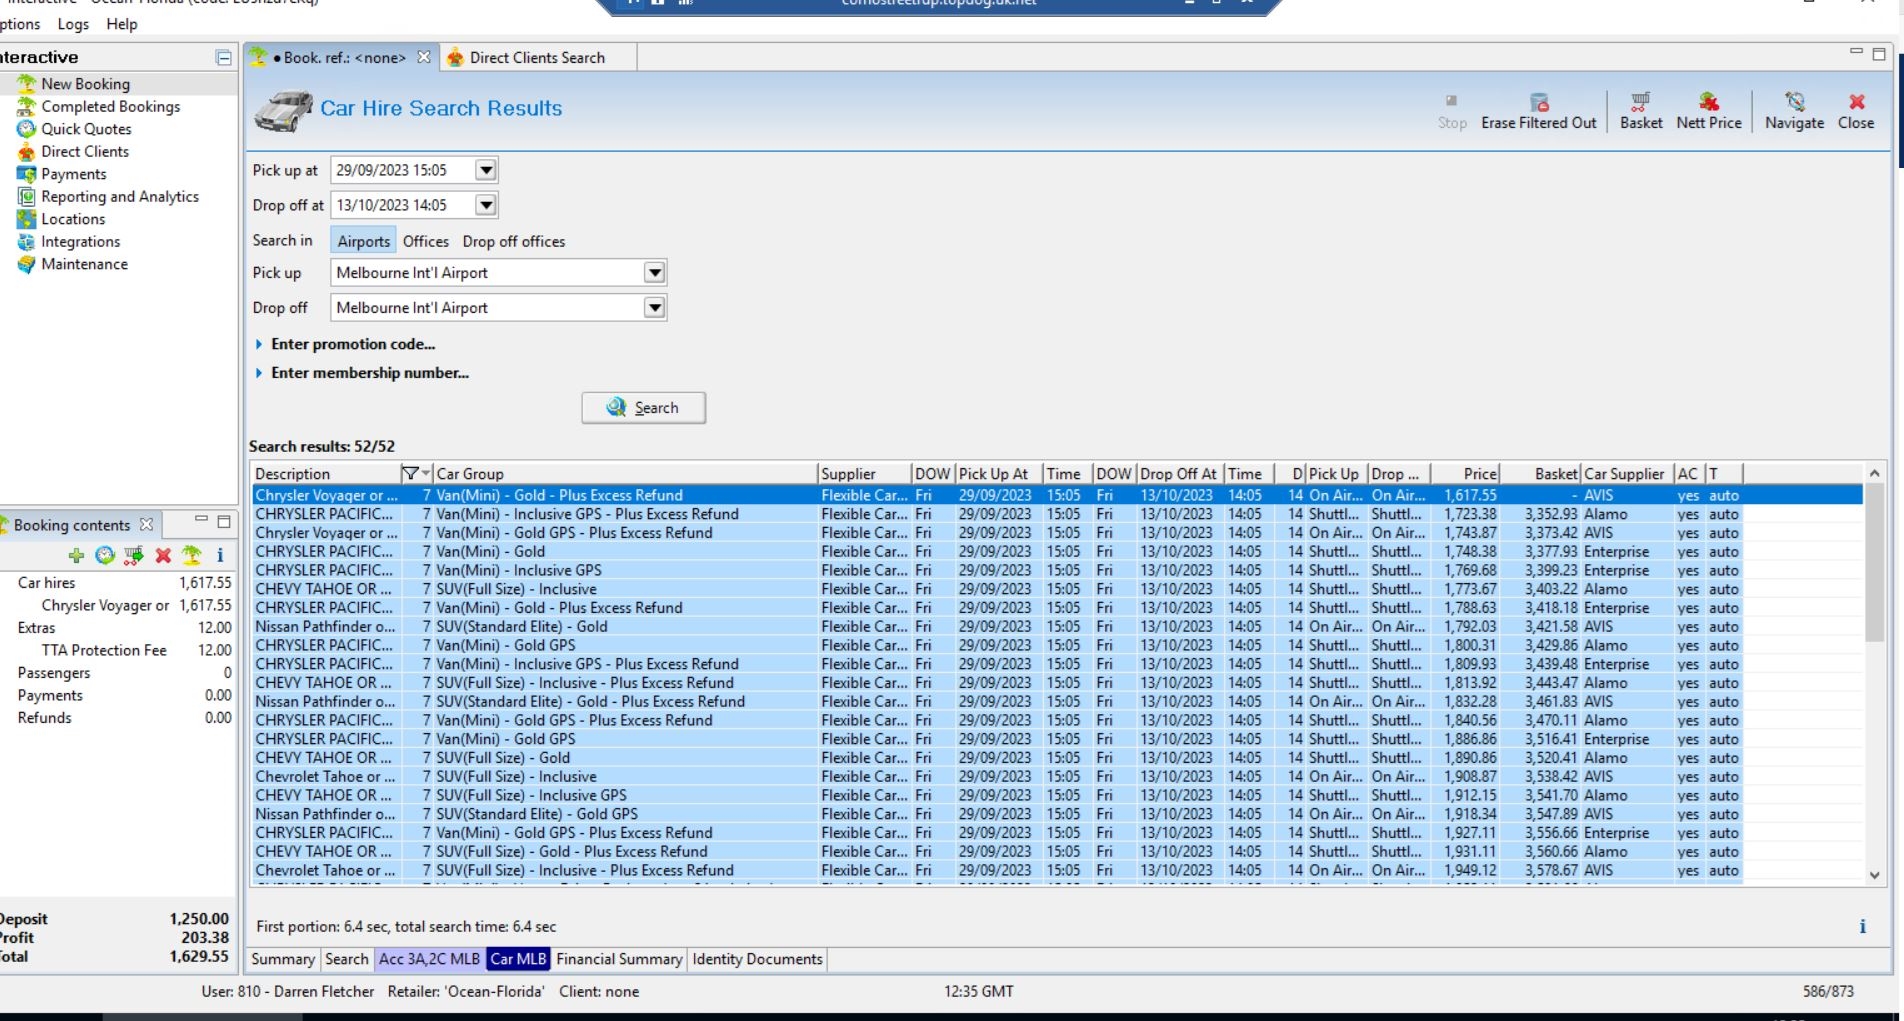Screen dimensions: 1904x1021
Task: Open the Drop off location dropdown
Action: tap(654, 307)
